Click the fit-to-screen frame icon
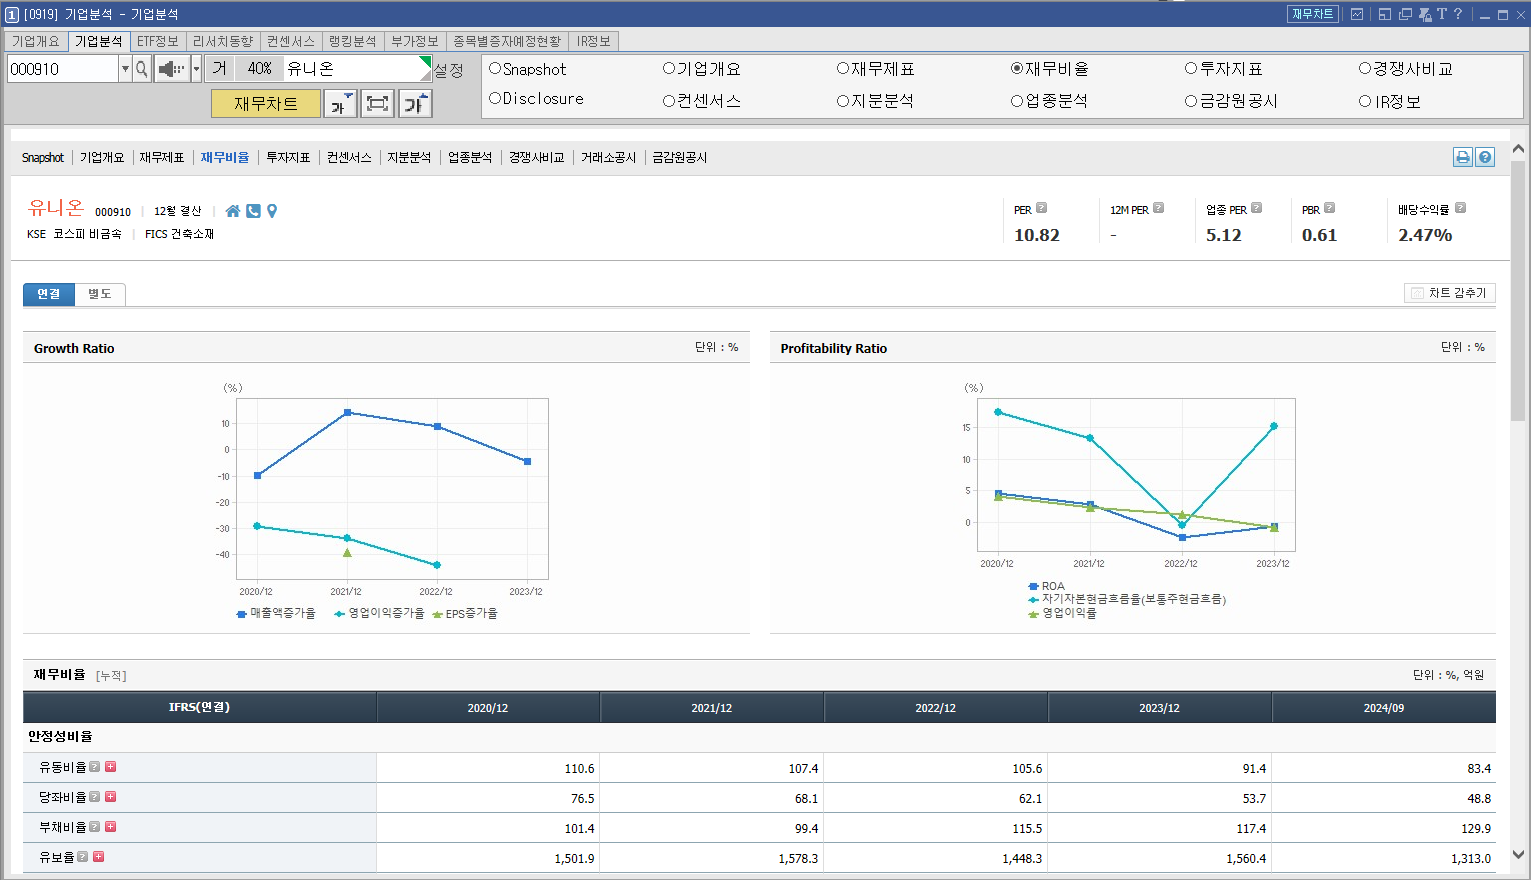Viewport: 1531px width, 880px height. click(377, 103)
